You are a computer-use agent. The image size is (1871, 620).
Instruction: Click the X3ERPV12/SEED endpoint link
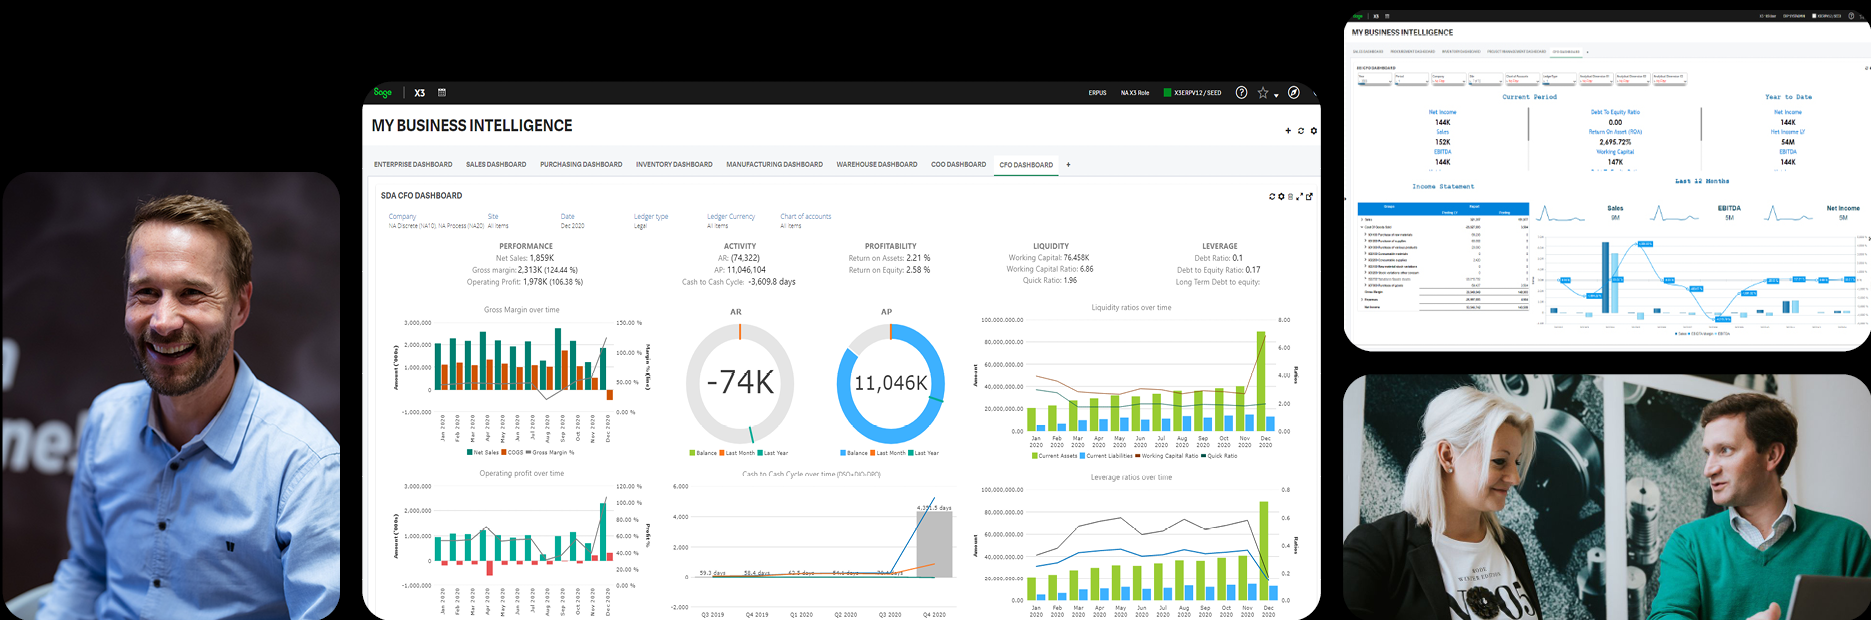click(x=1197, y=93)
